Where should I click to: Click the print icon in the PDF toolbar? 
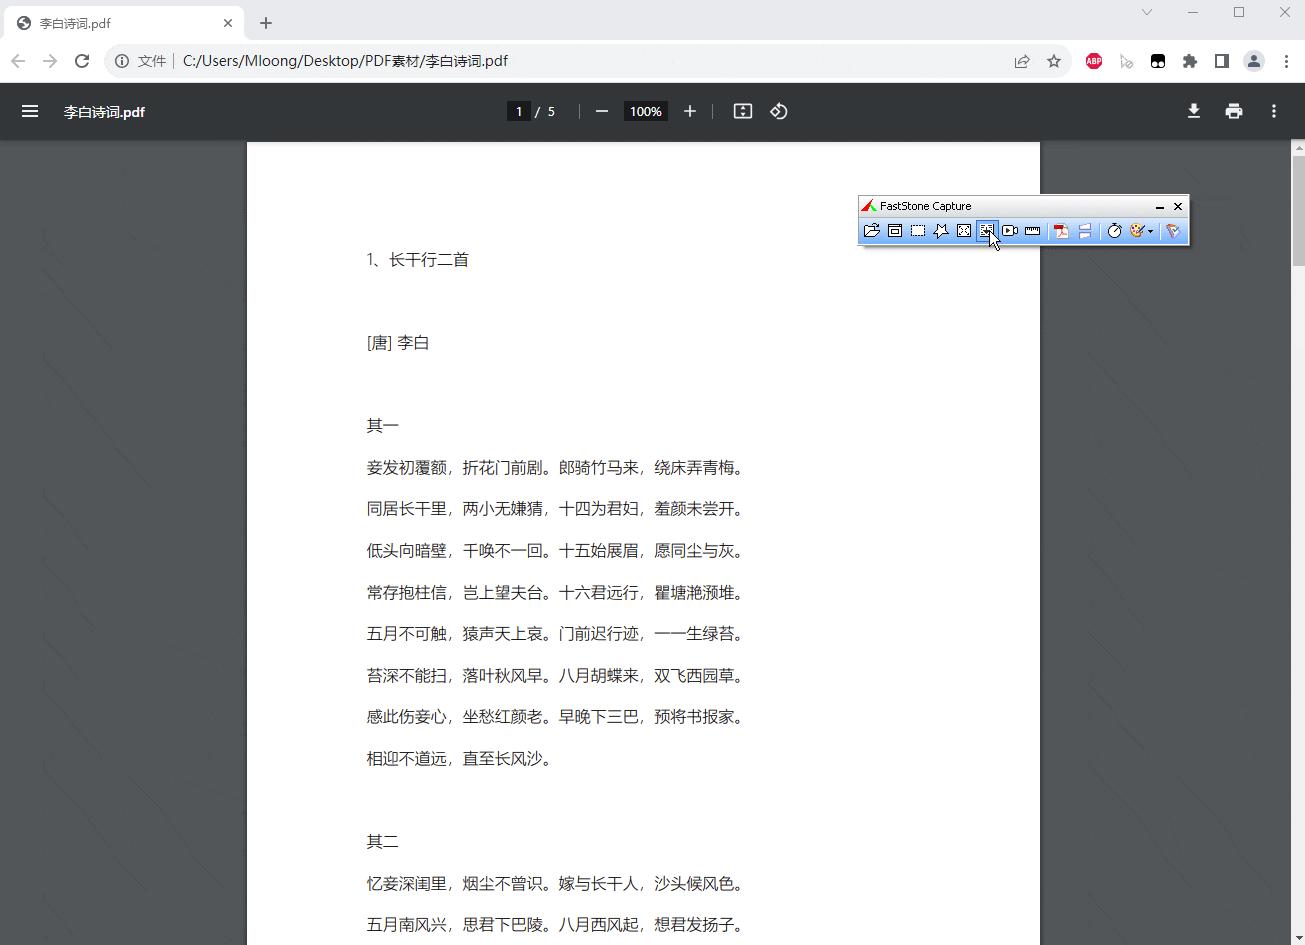[x=1233, y=111]
